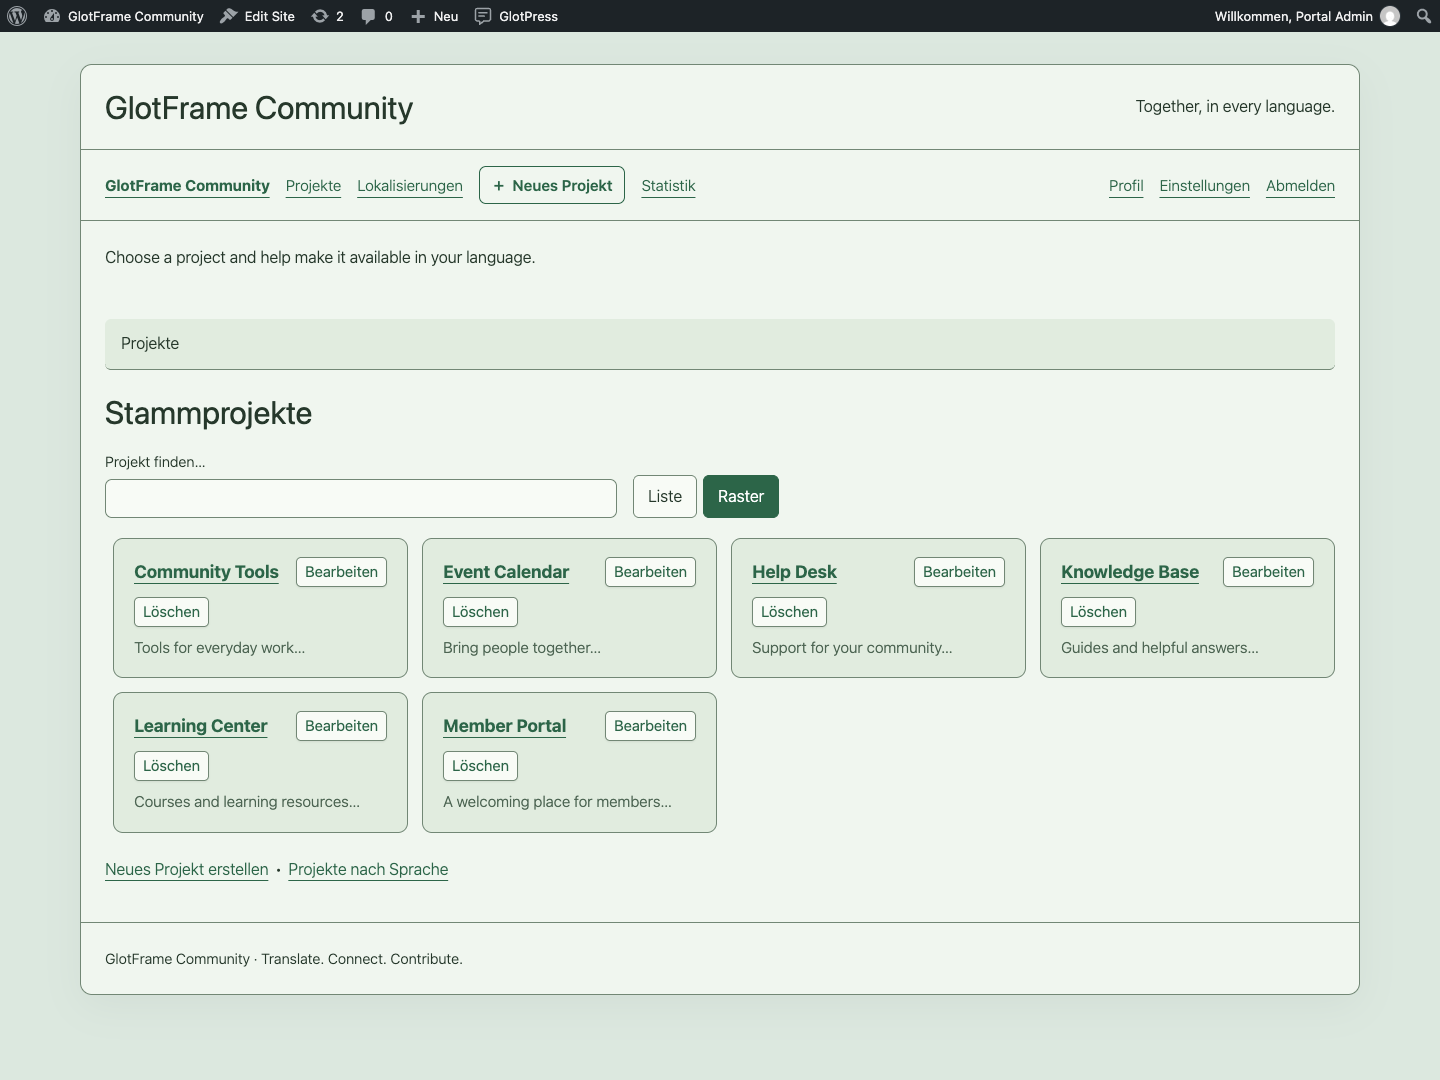This screenshot has height=1080, width=1440.
Task: Click GlotFrame Community nav home link
Action: tap(187, 186)
